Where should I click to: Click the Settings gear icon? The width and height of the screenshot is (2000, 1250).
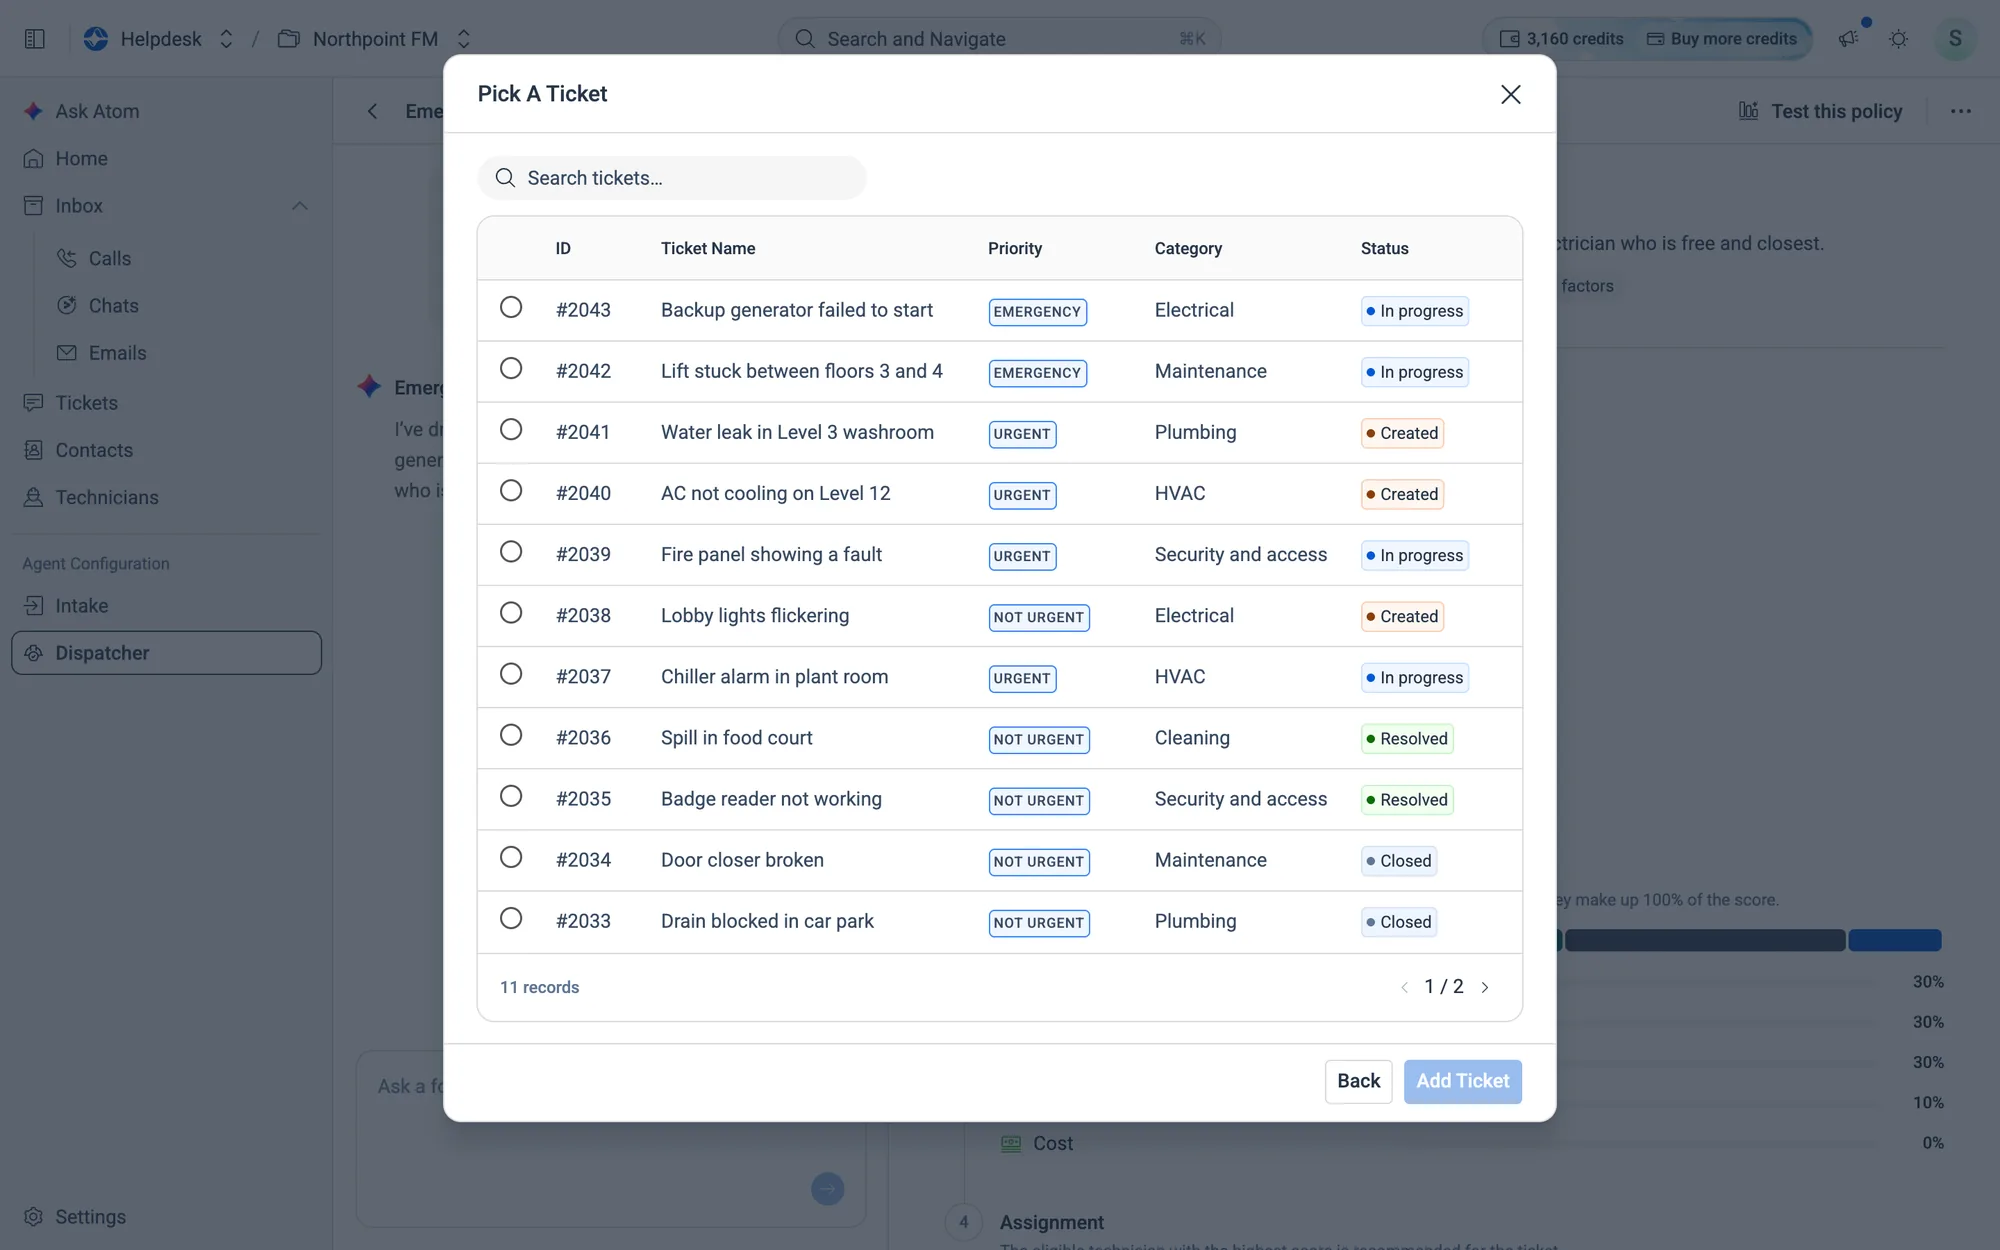(x=34, y=1217)
